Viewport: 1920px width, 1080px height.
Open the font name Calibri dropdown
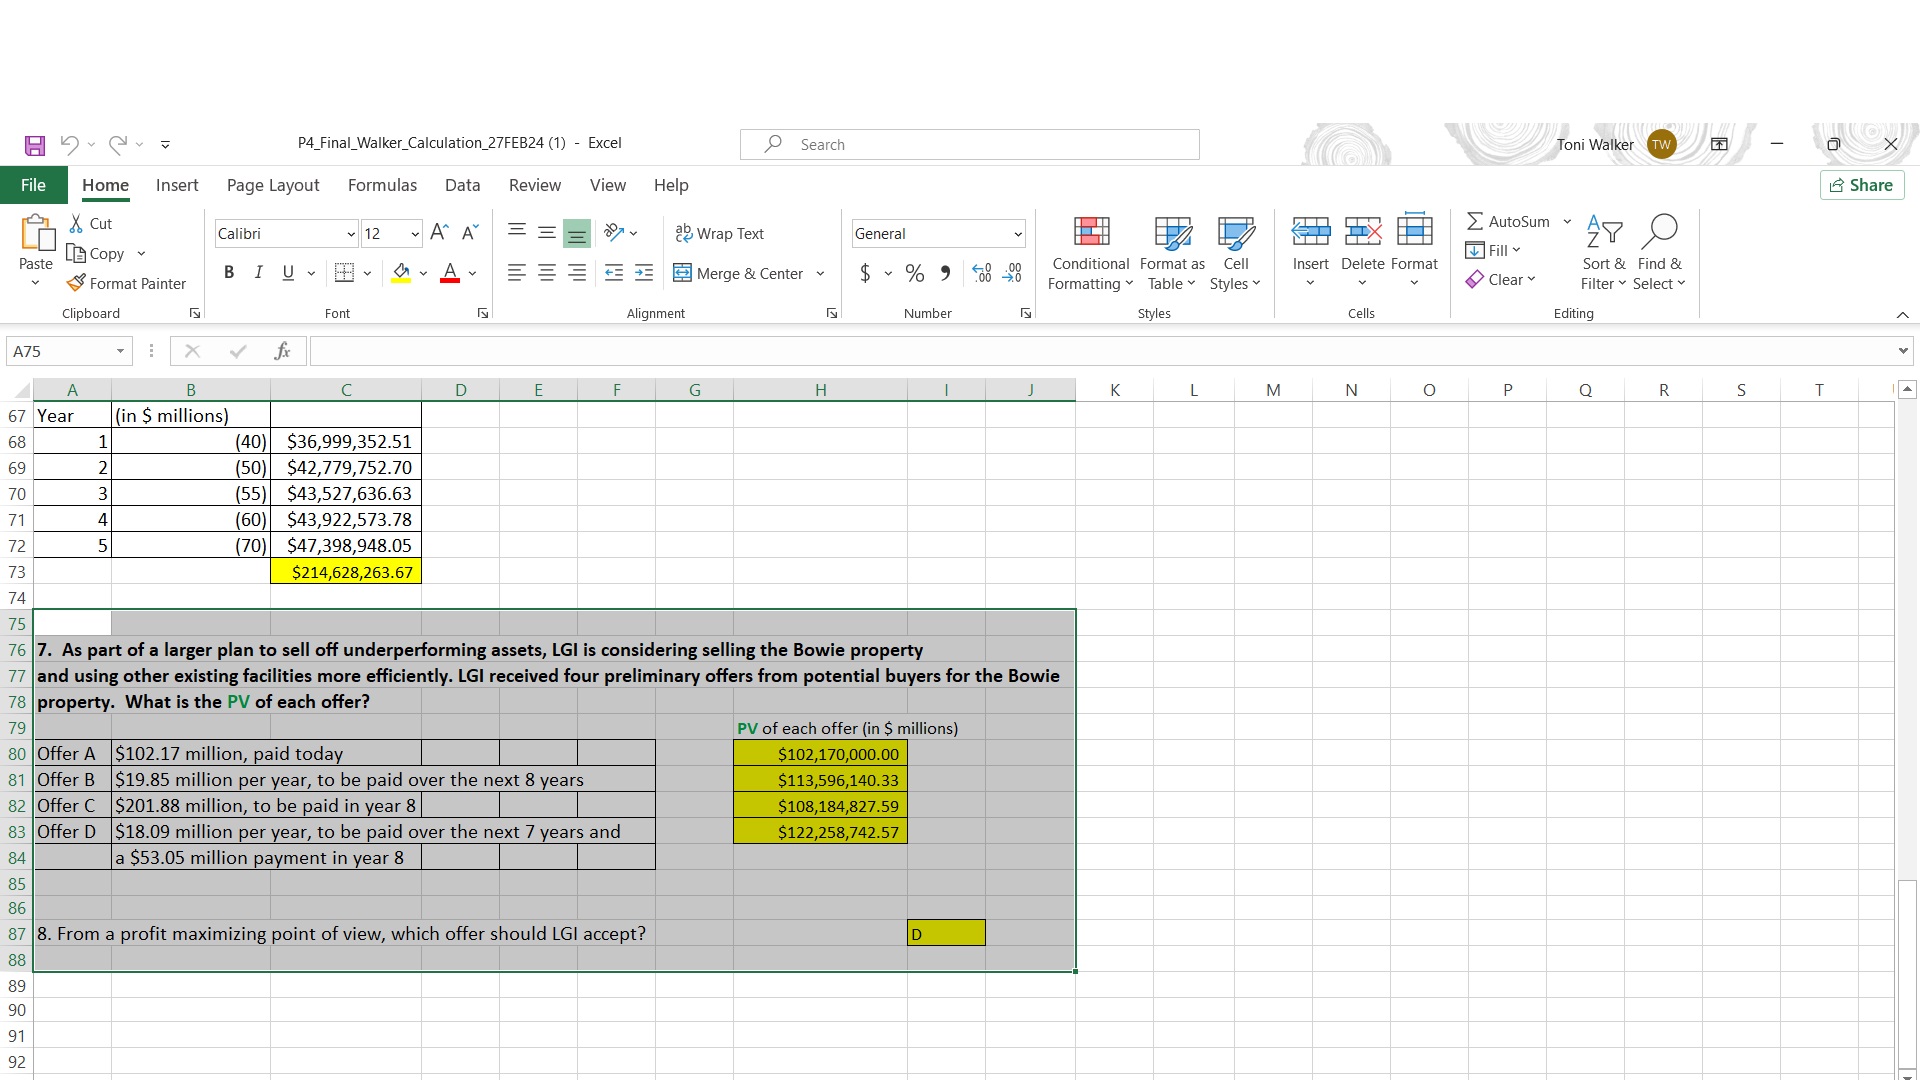tap(351, 234)
